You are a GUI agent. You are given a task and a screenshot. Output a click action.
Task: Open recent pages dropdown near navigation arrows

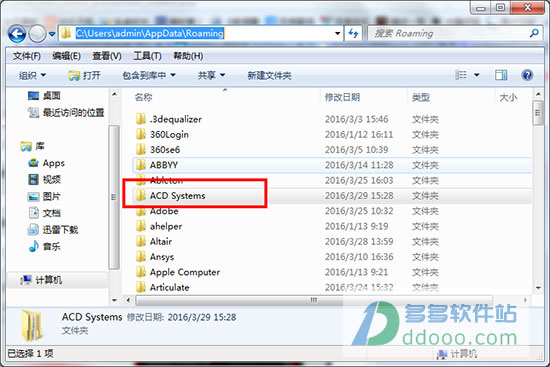pos(52,34)
